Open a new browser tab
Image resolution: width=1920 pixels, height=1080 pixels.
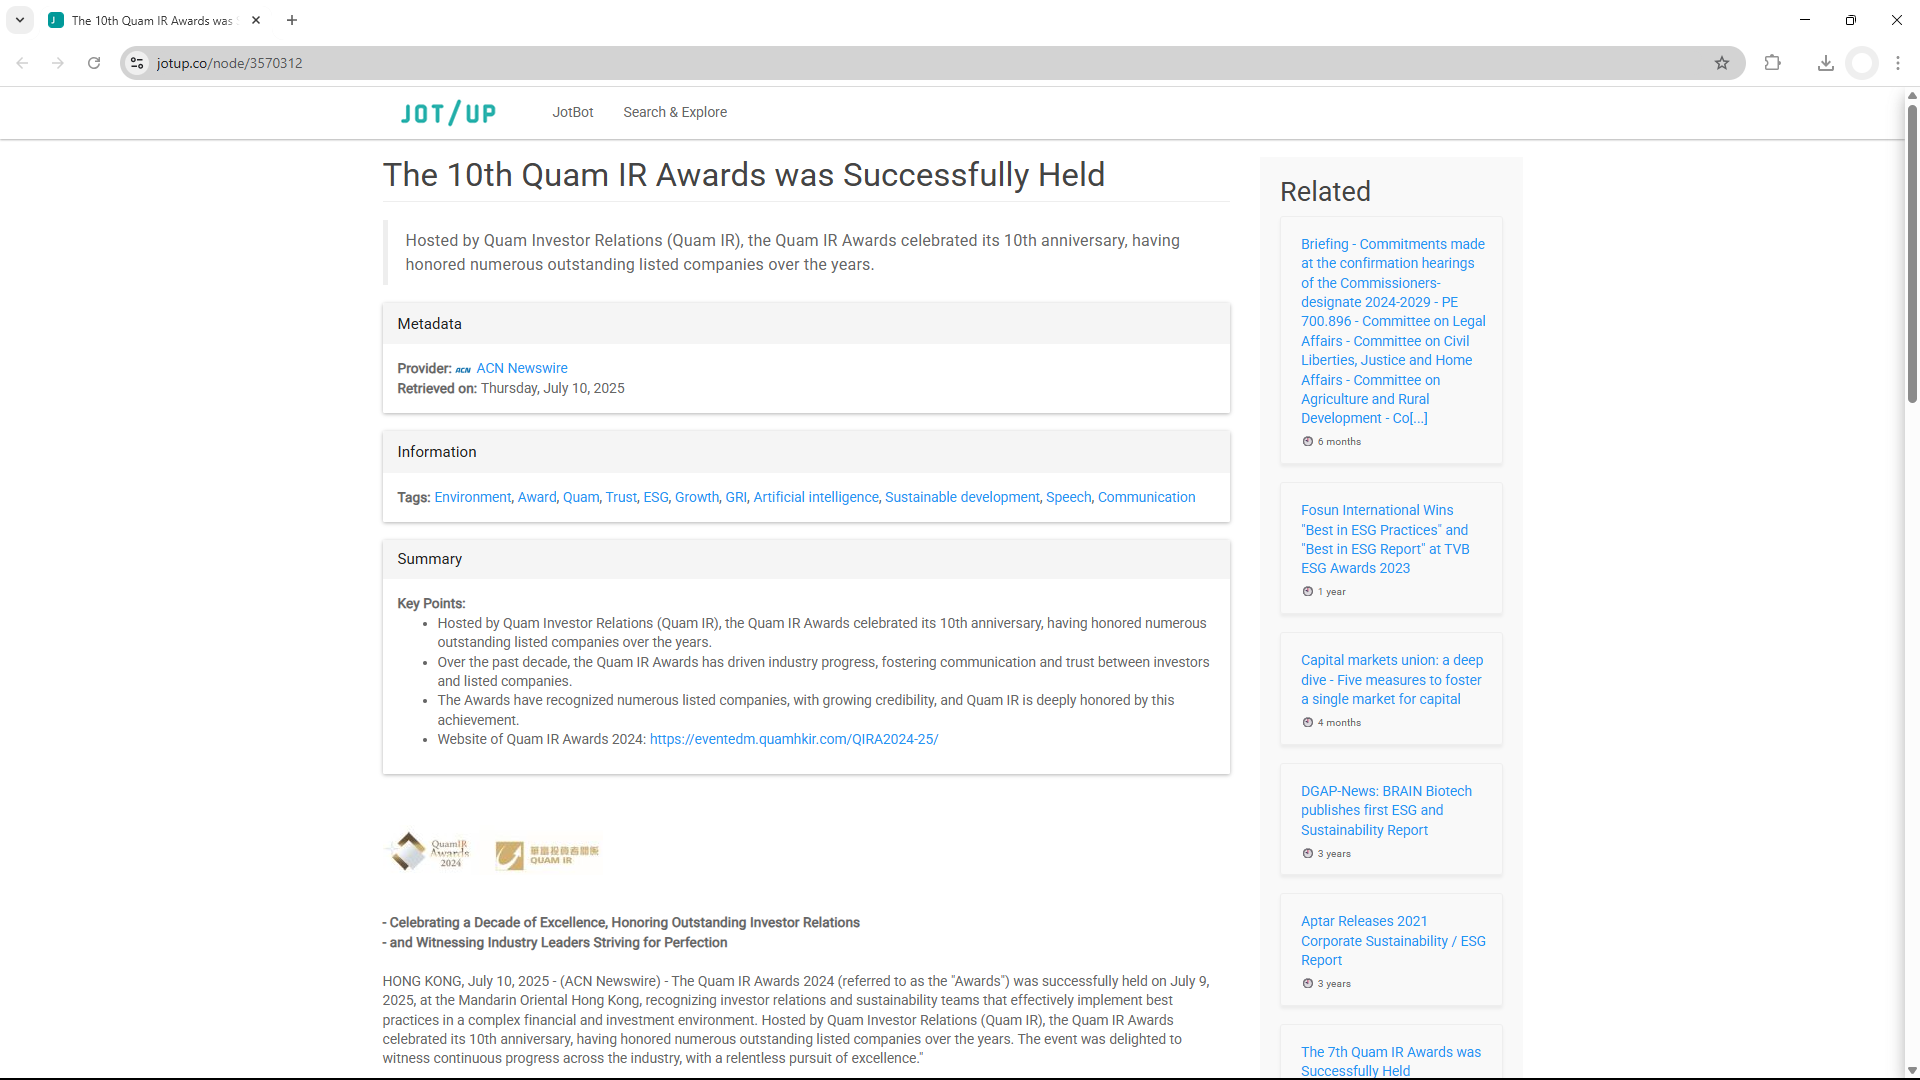[292, 20]
